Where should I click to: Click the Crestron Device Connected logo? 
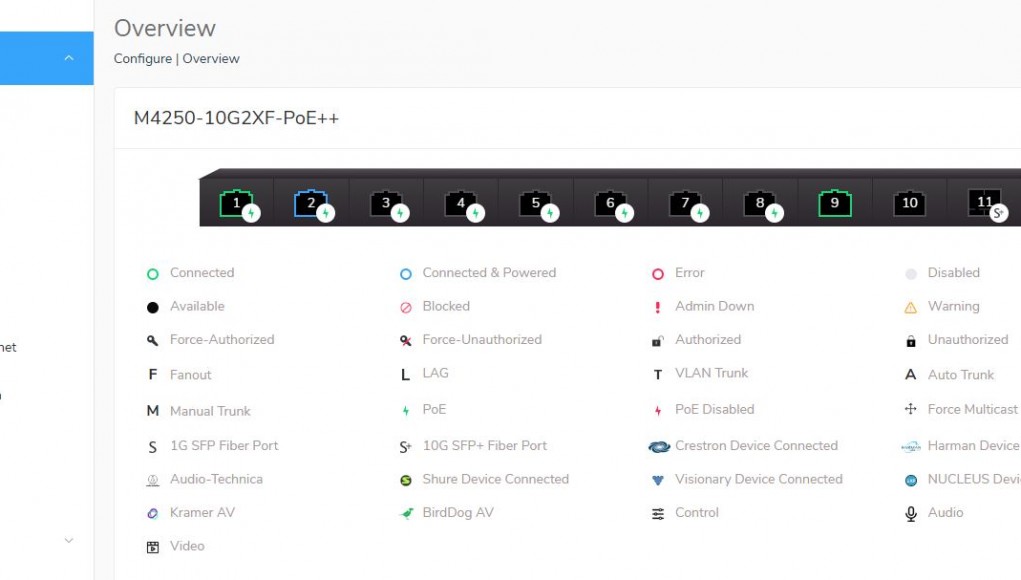coord(659,447)
